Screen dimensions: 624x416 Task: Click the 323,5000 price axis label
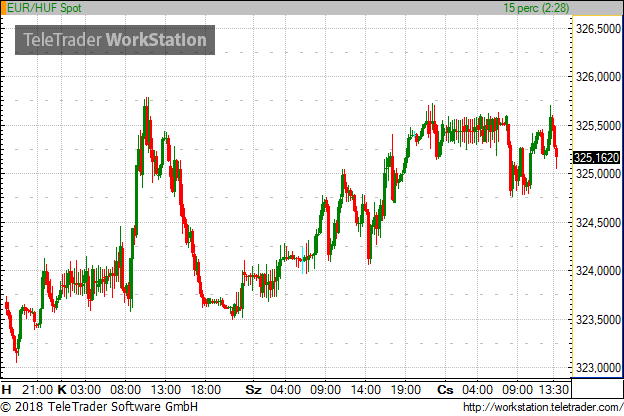point(598,320)
